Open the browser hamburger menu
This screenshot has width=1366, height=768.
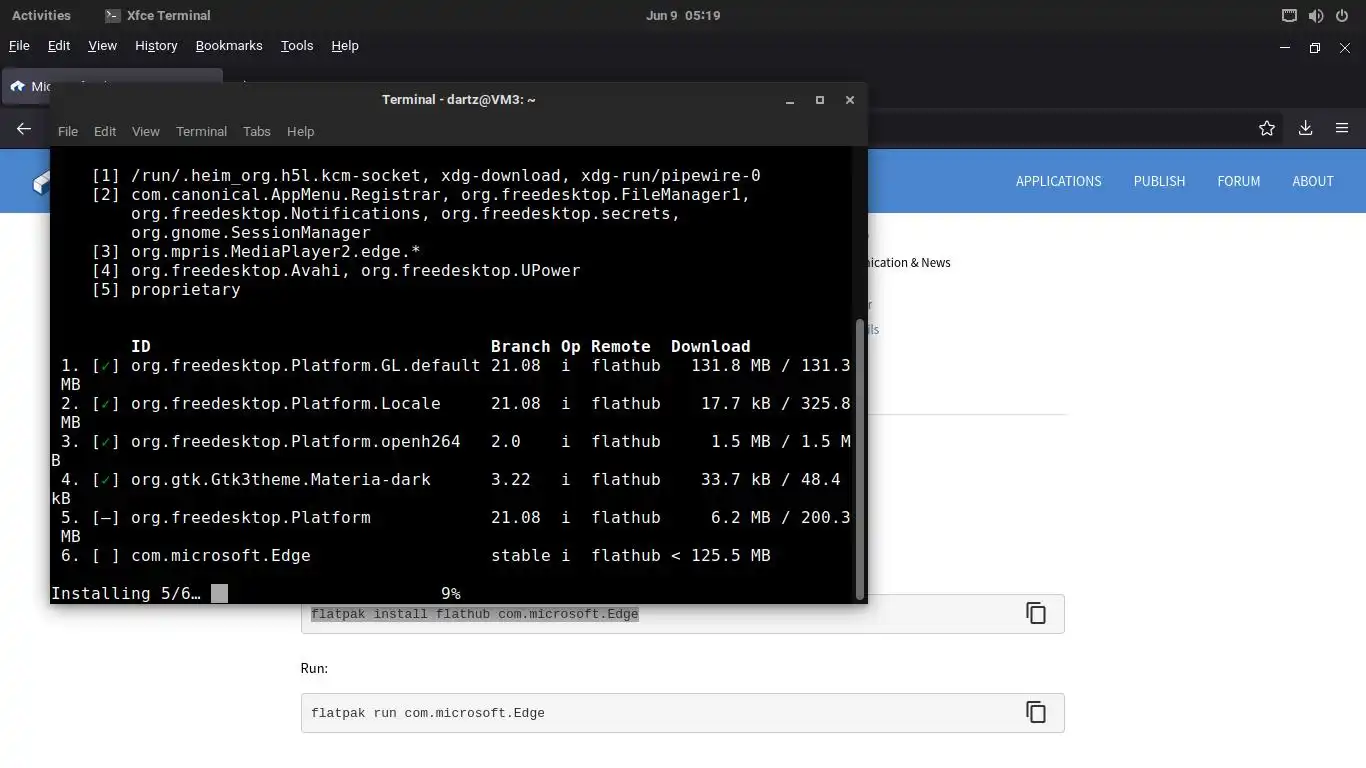click(1342, 128)
